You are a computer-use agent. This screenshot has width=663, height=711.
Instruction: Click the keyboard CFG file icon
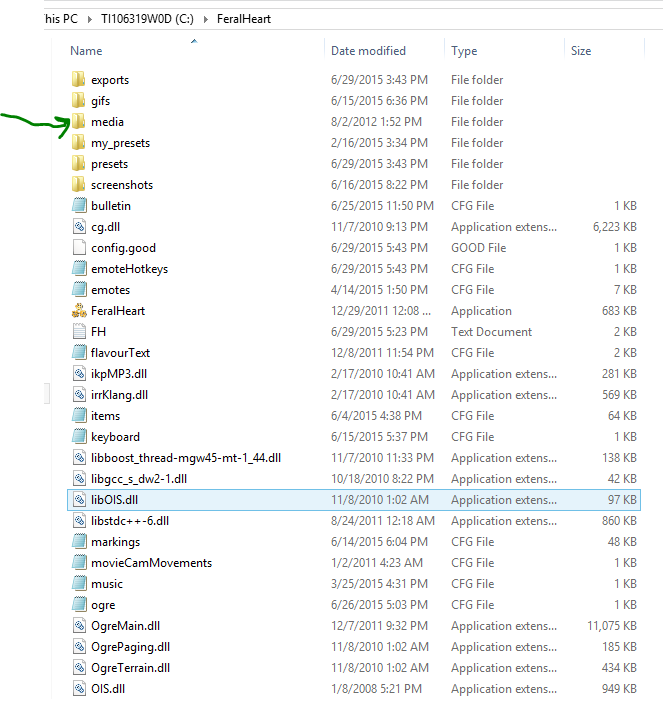coord(79,437)
